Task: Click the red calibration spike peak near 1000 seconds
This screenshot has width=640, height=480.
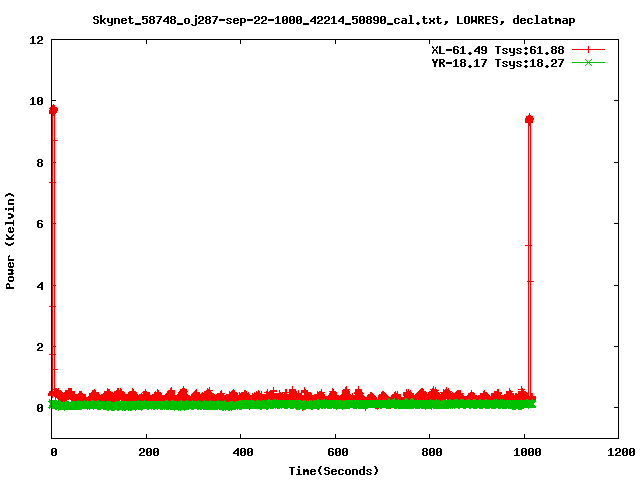Action: [529, 120]
